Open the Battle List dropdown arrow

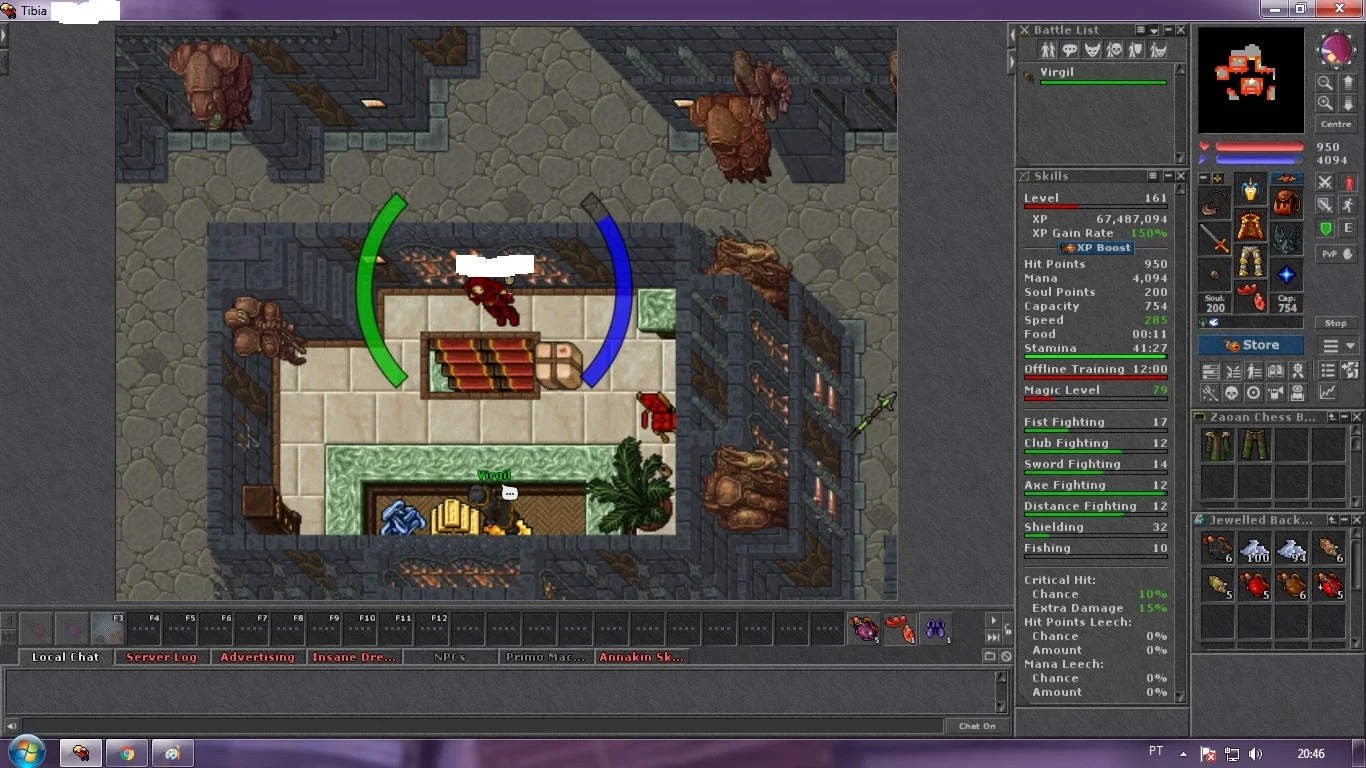point(1154,31)
